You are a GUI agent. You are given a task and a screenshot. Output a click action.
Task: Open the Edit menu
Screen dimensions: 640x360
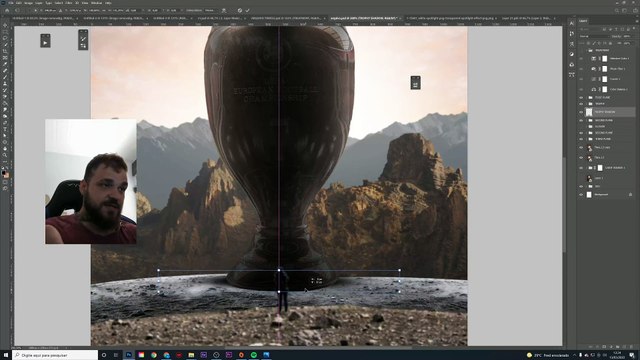click(x=19, y=3)
